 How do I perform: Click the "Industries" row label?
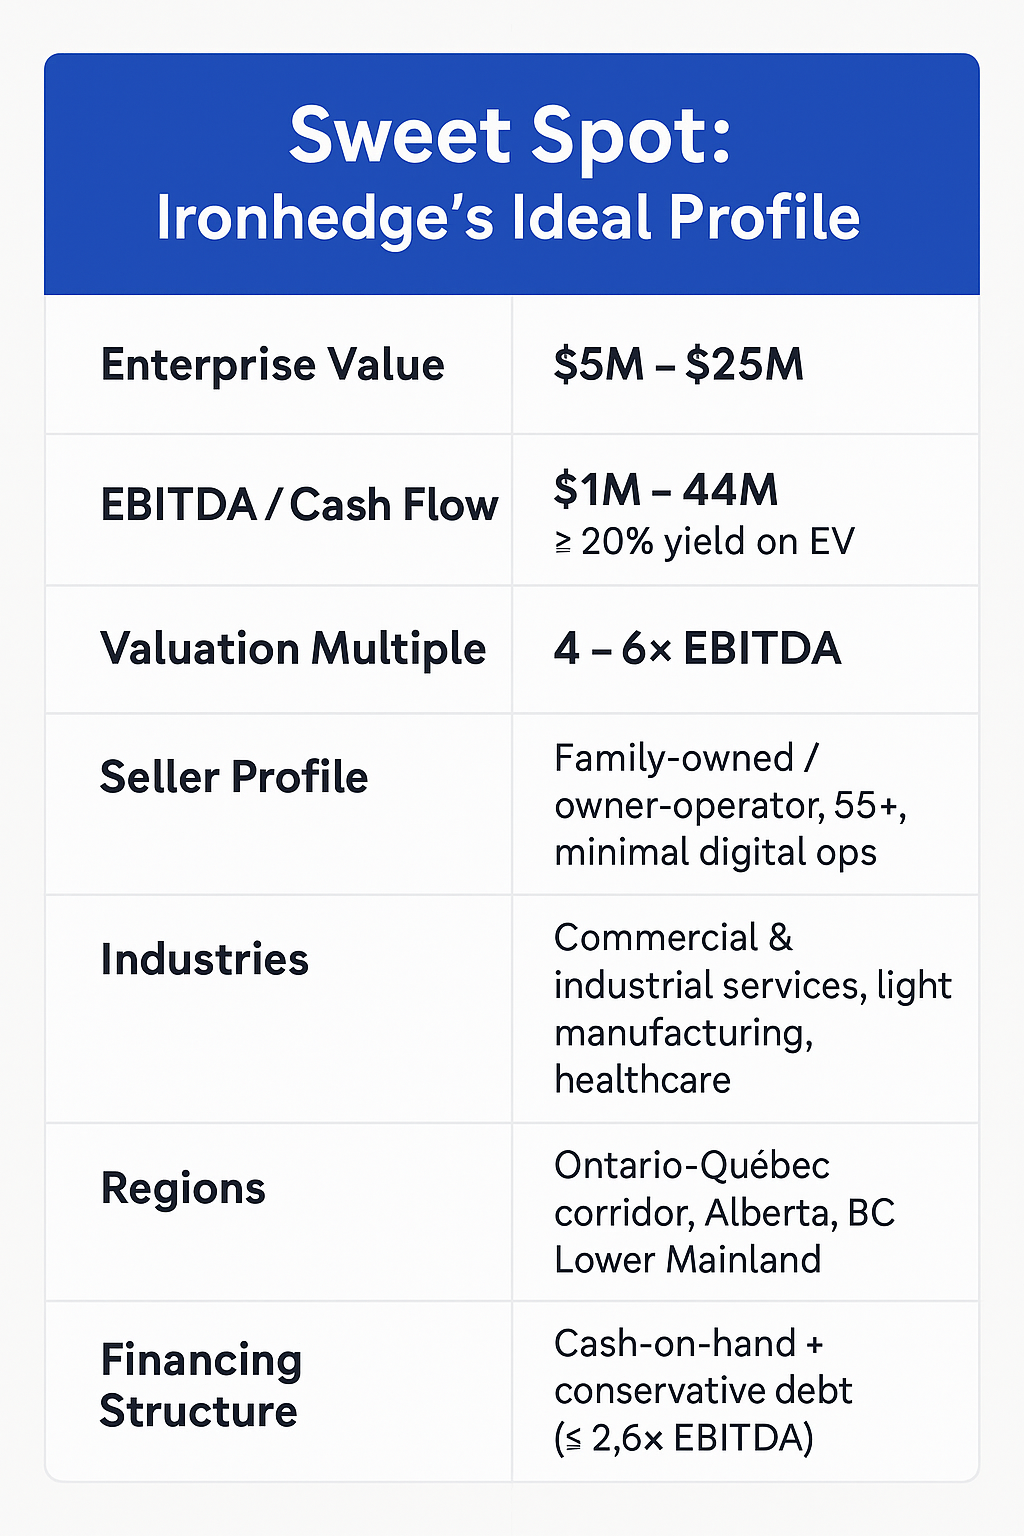click(204, 959)
